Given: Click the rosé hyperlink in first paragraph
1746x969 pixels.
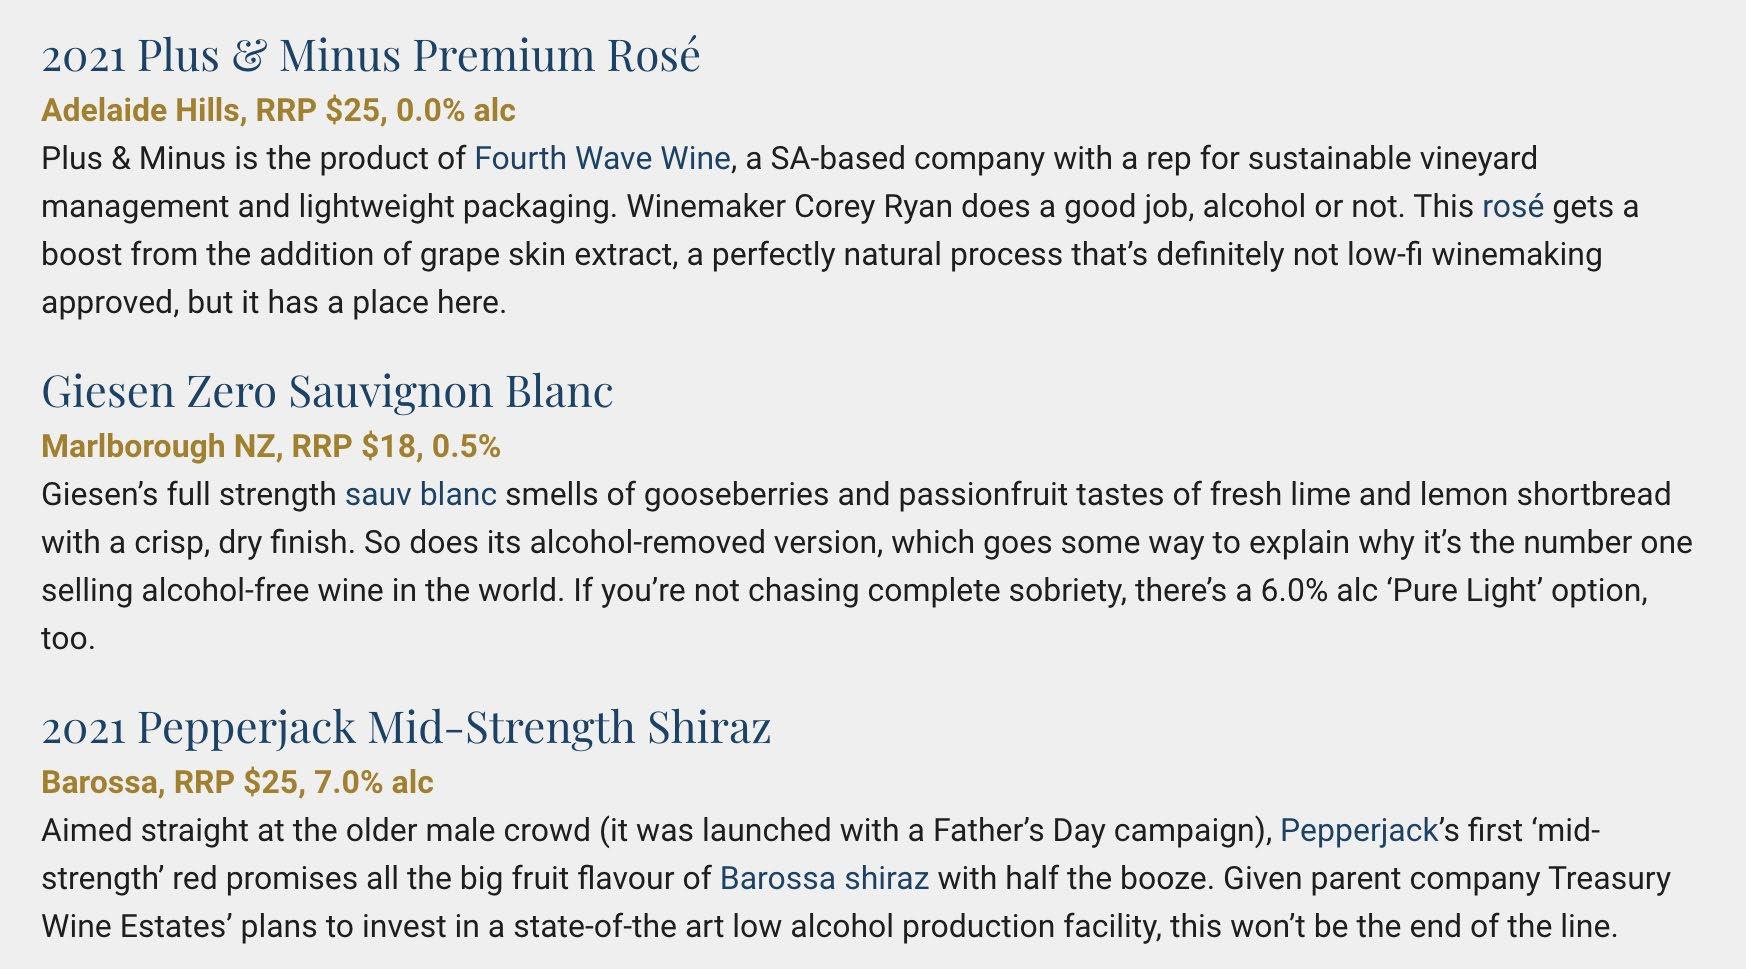Looking at the screenshot, I should click(1512, 206).
